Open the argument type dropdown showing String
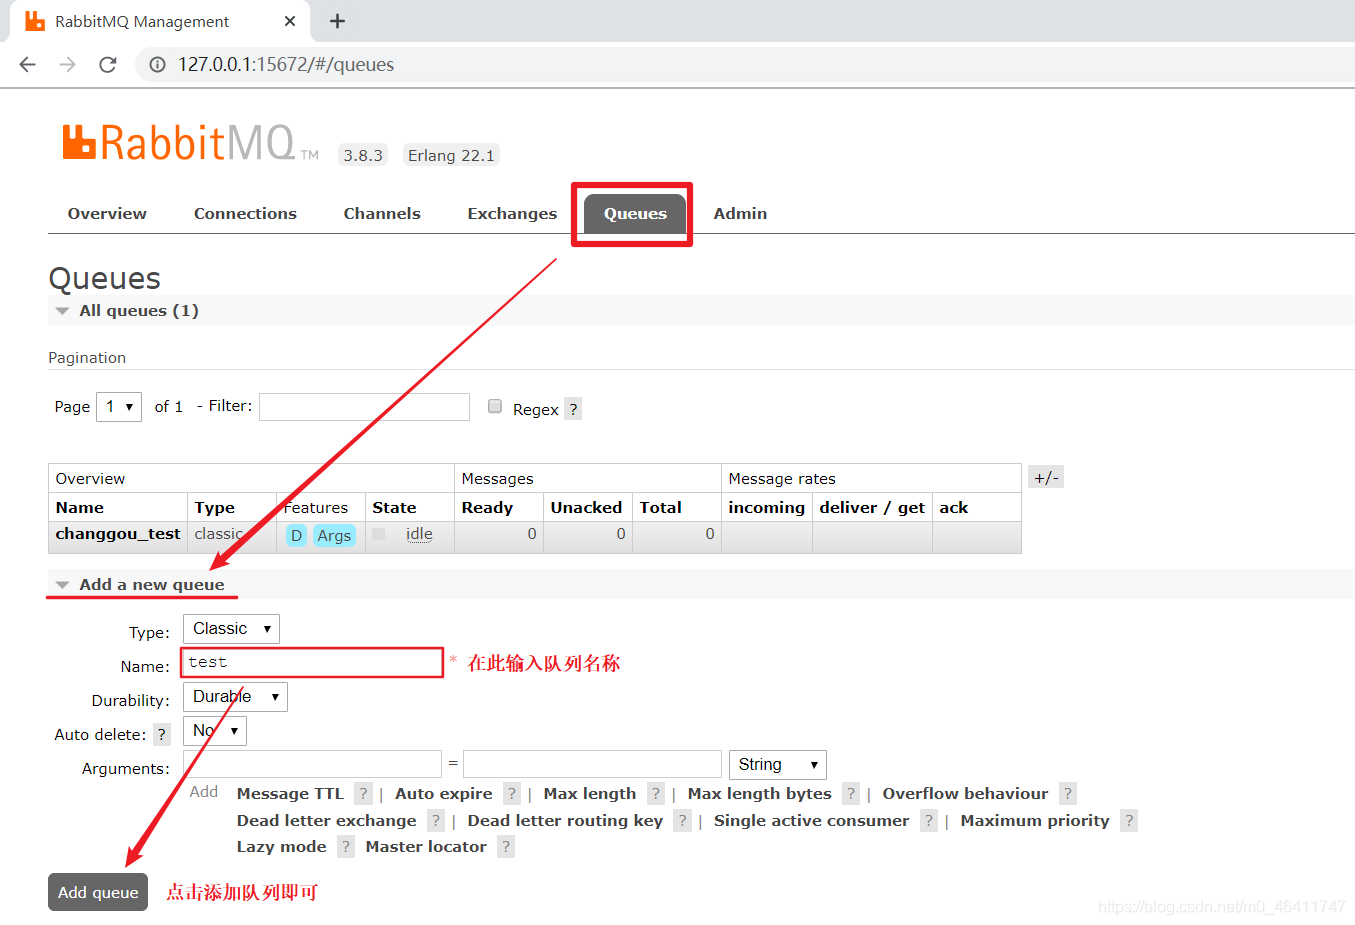Screen dimensions: 1355x925 (x=778, y=764)
